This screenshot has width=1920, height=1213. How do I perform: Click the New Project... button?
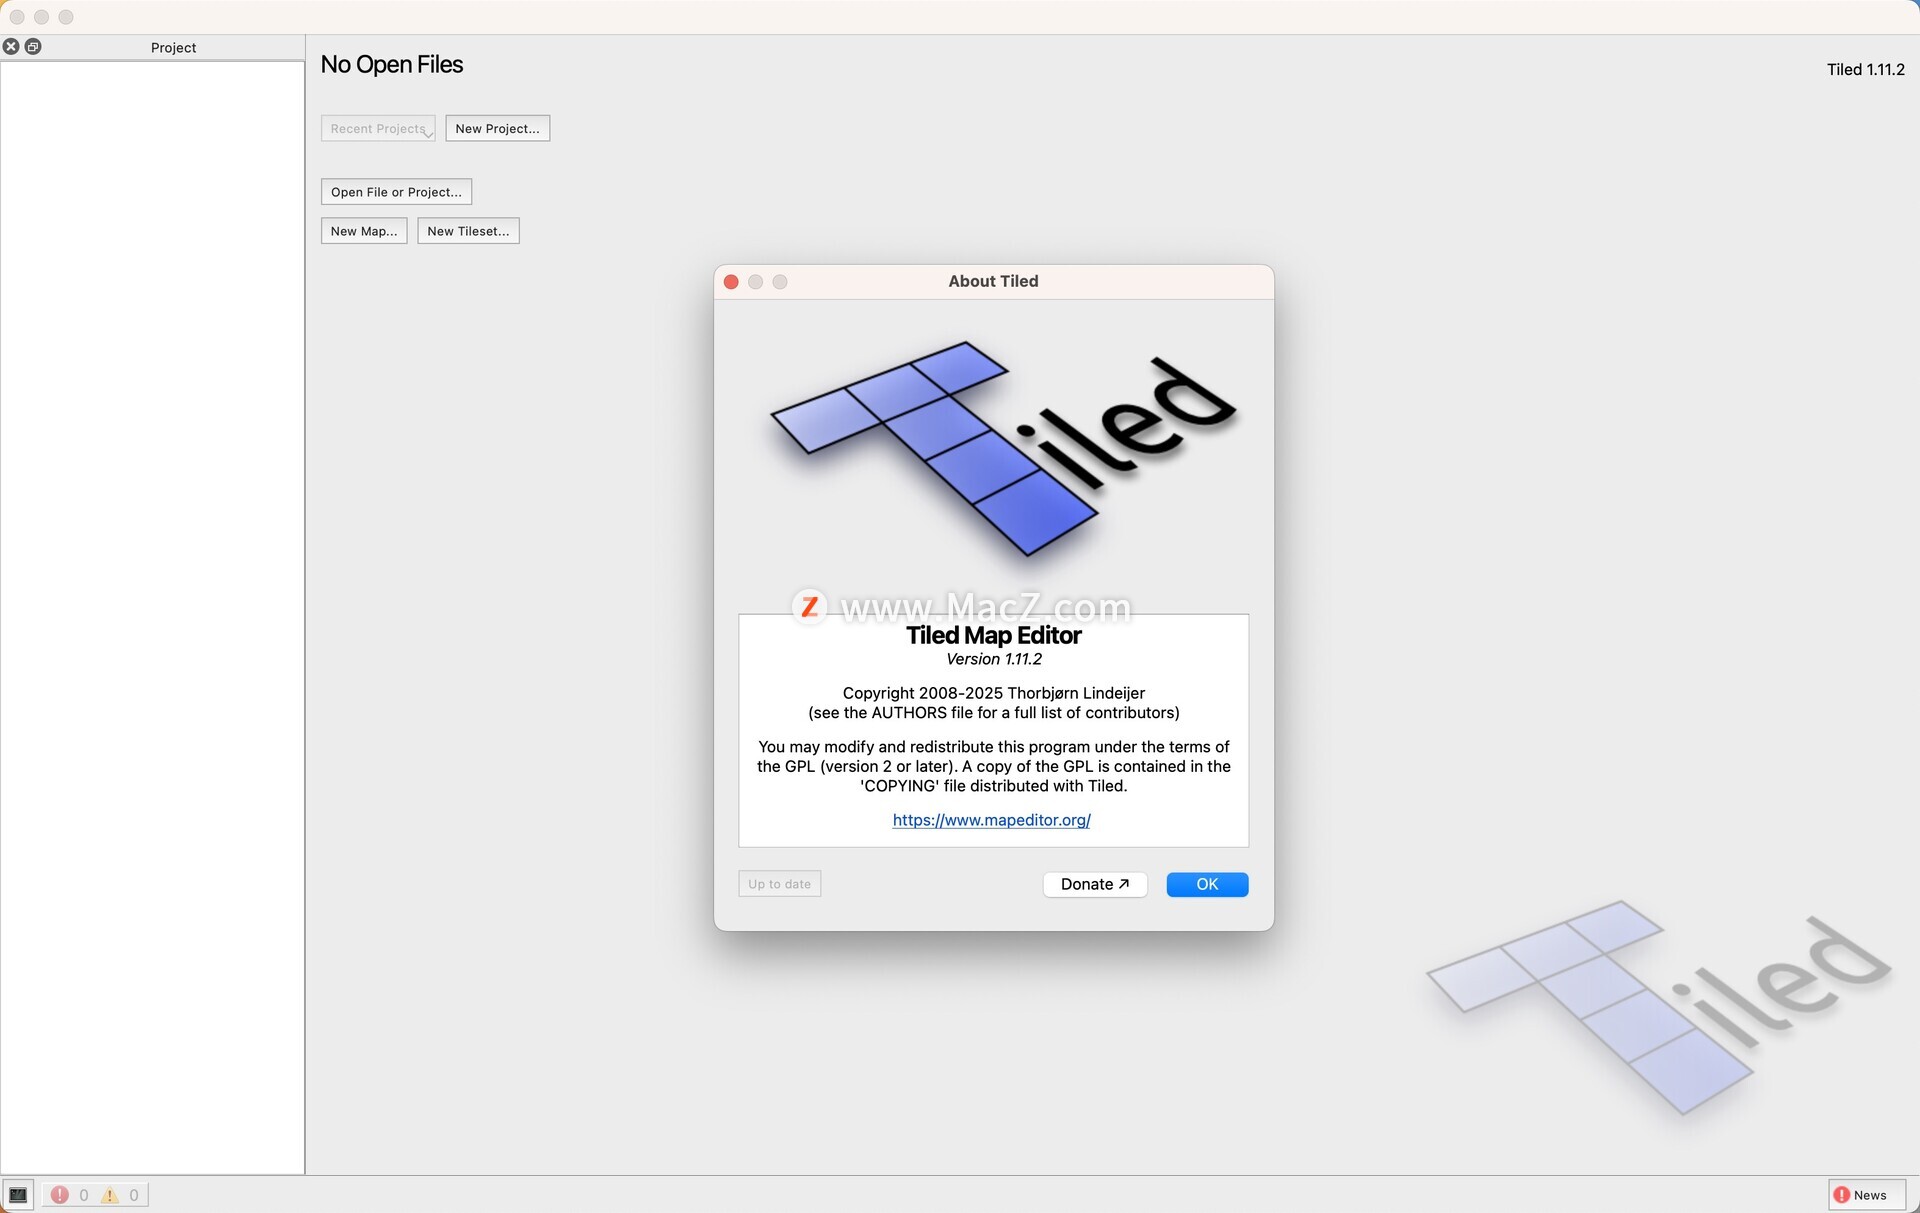coord(497,128)
